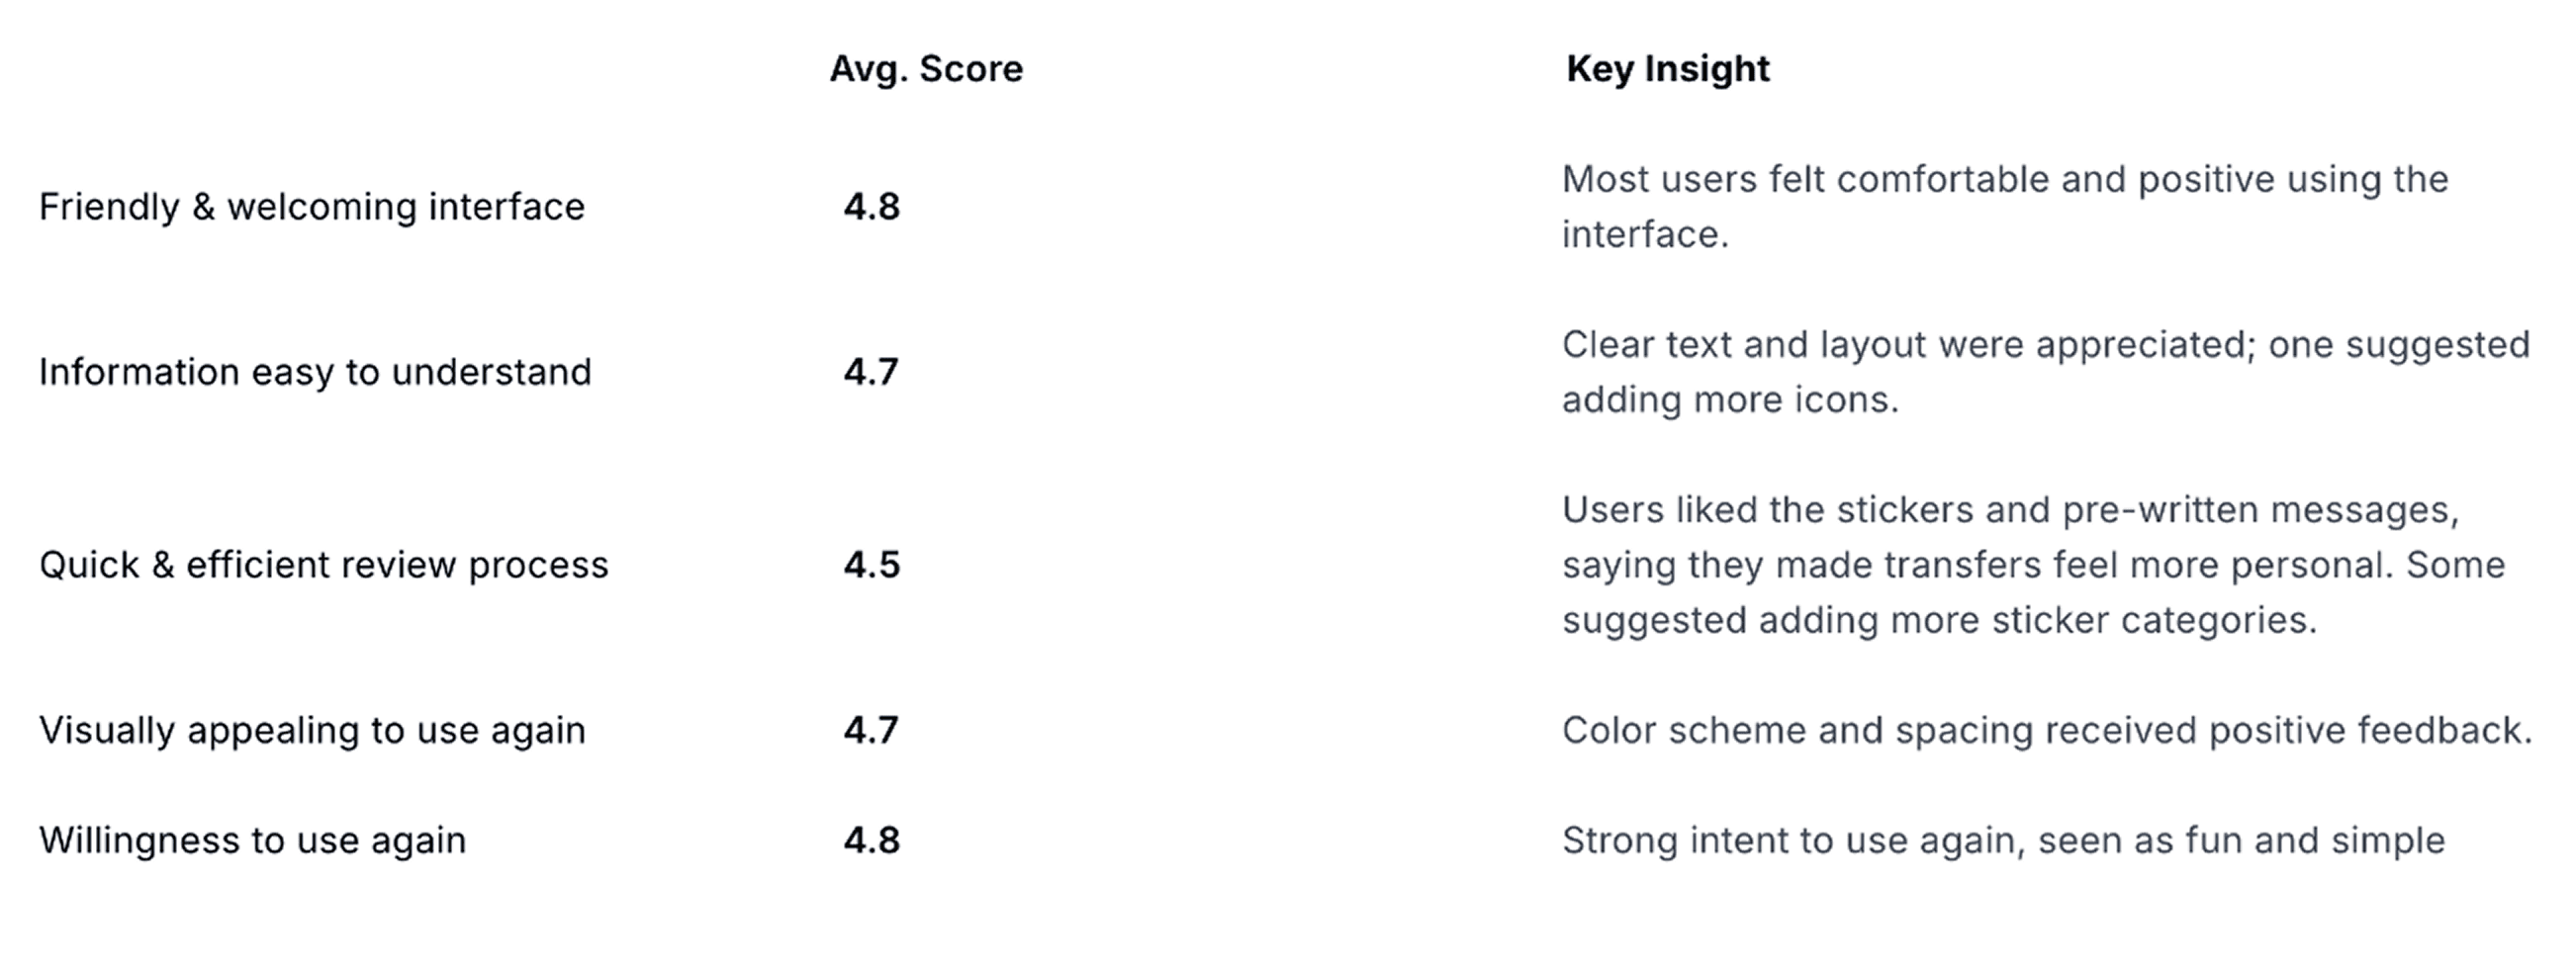Click the 4.7 score for Information easy
Image resolution: width=2576 pixels, height=973 pixels.
click(871, 372)
